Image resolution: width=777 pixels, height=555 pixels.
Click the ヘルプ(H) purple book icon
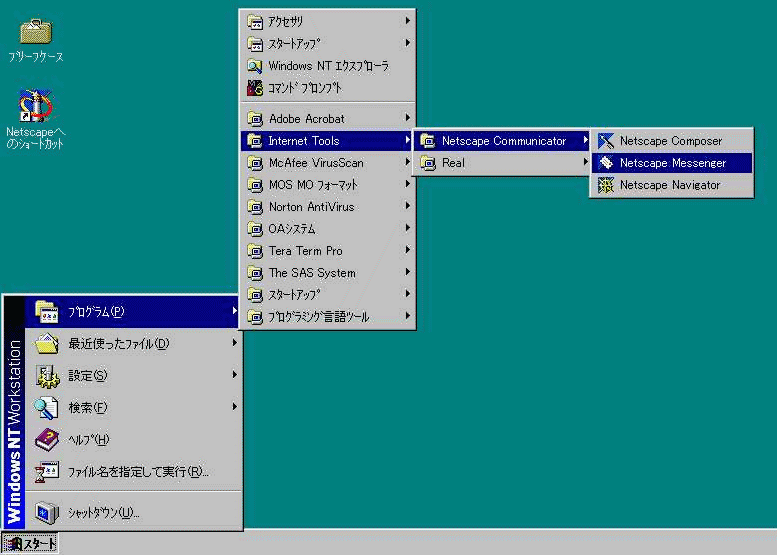(x=47, y=440)
